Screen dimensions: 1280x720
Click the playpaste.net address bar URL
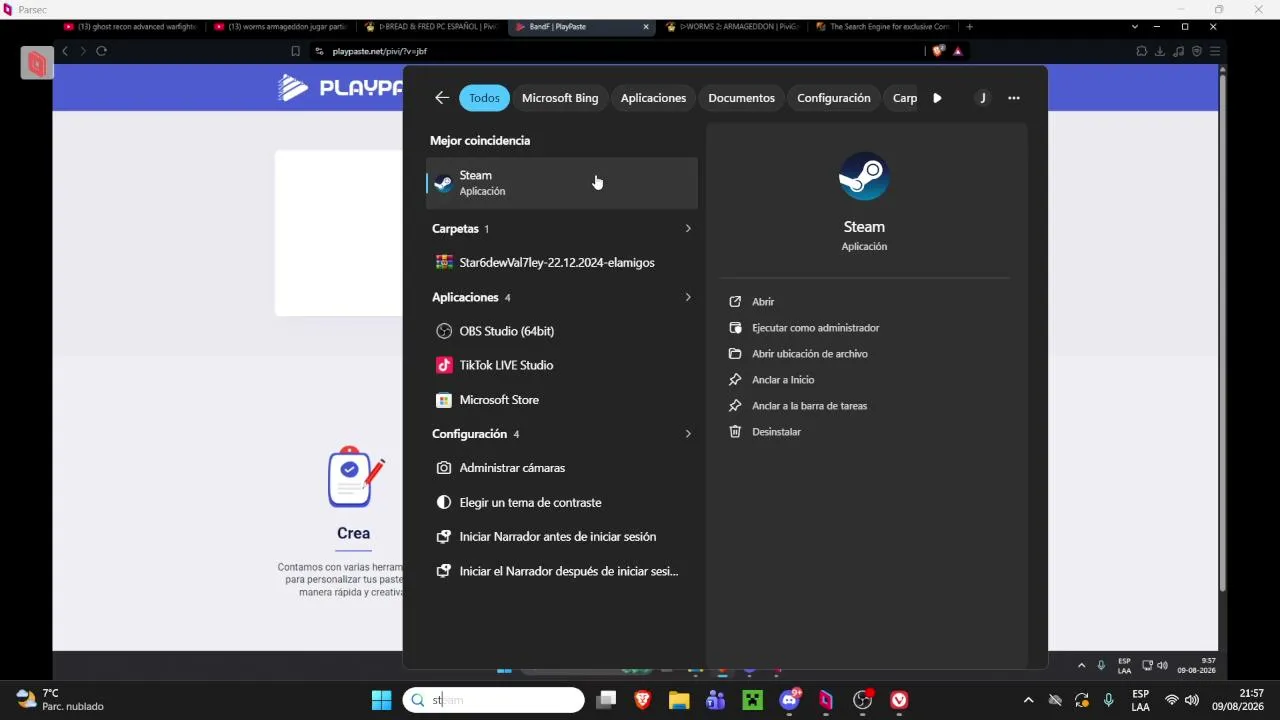(x=380, y=51)
